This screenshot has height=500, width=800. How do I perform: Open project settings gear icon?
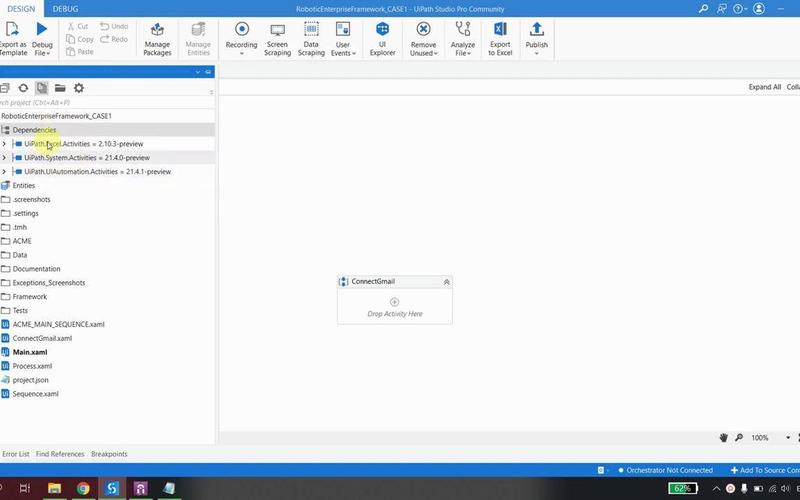(79, 88)
